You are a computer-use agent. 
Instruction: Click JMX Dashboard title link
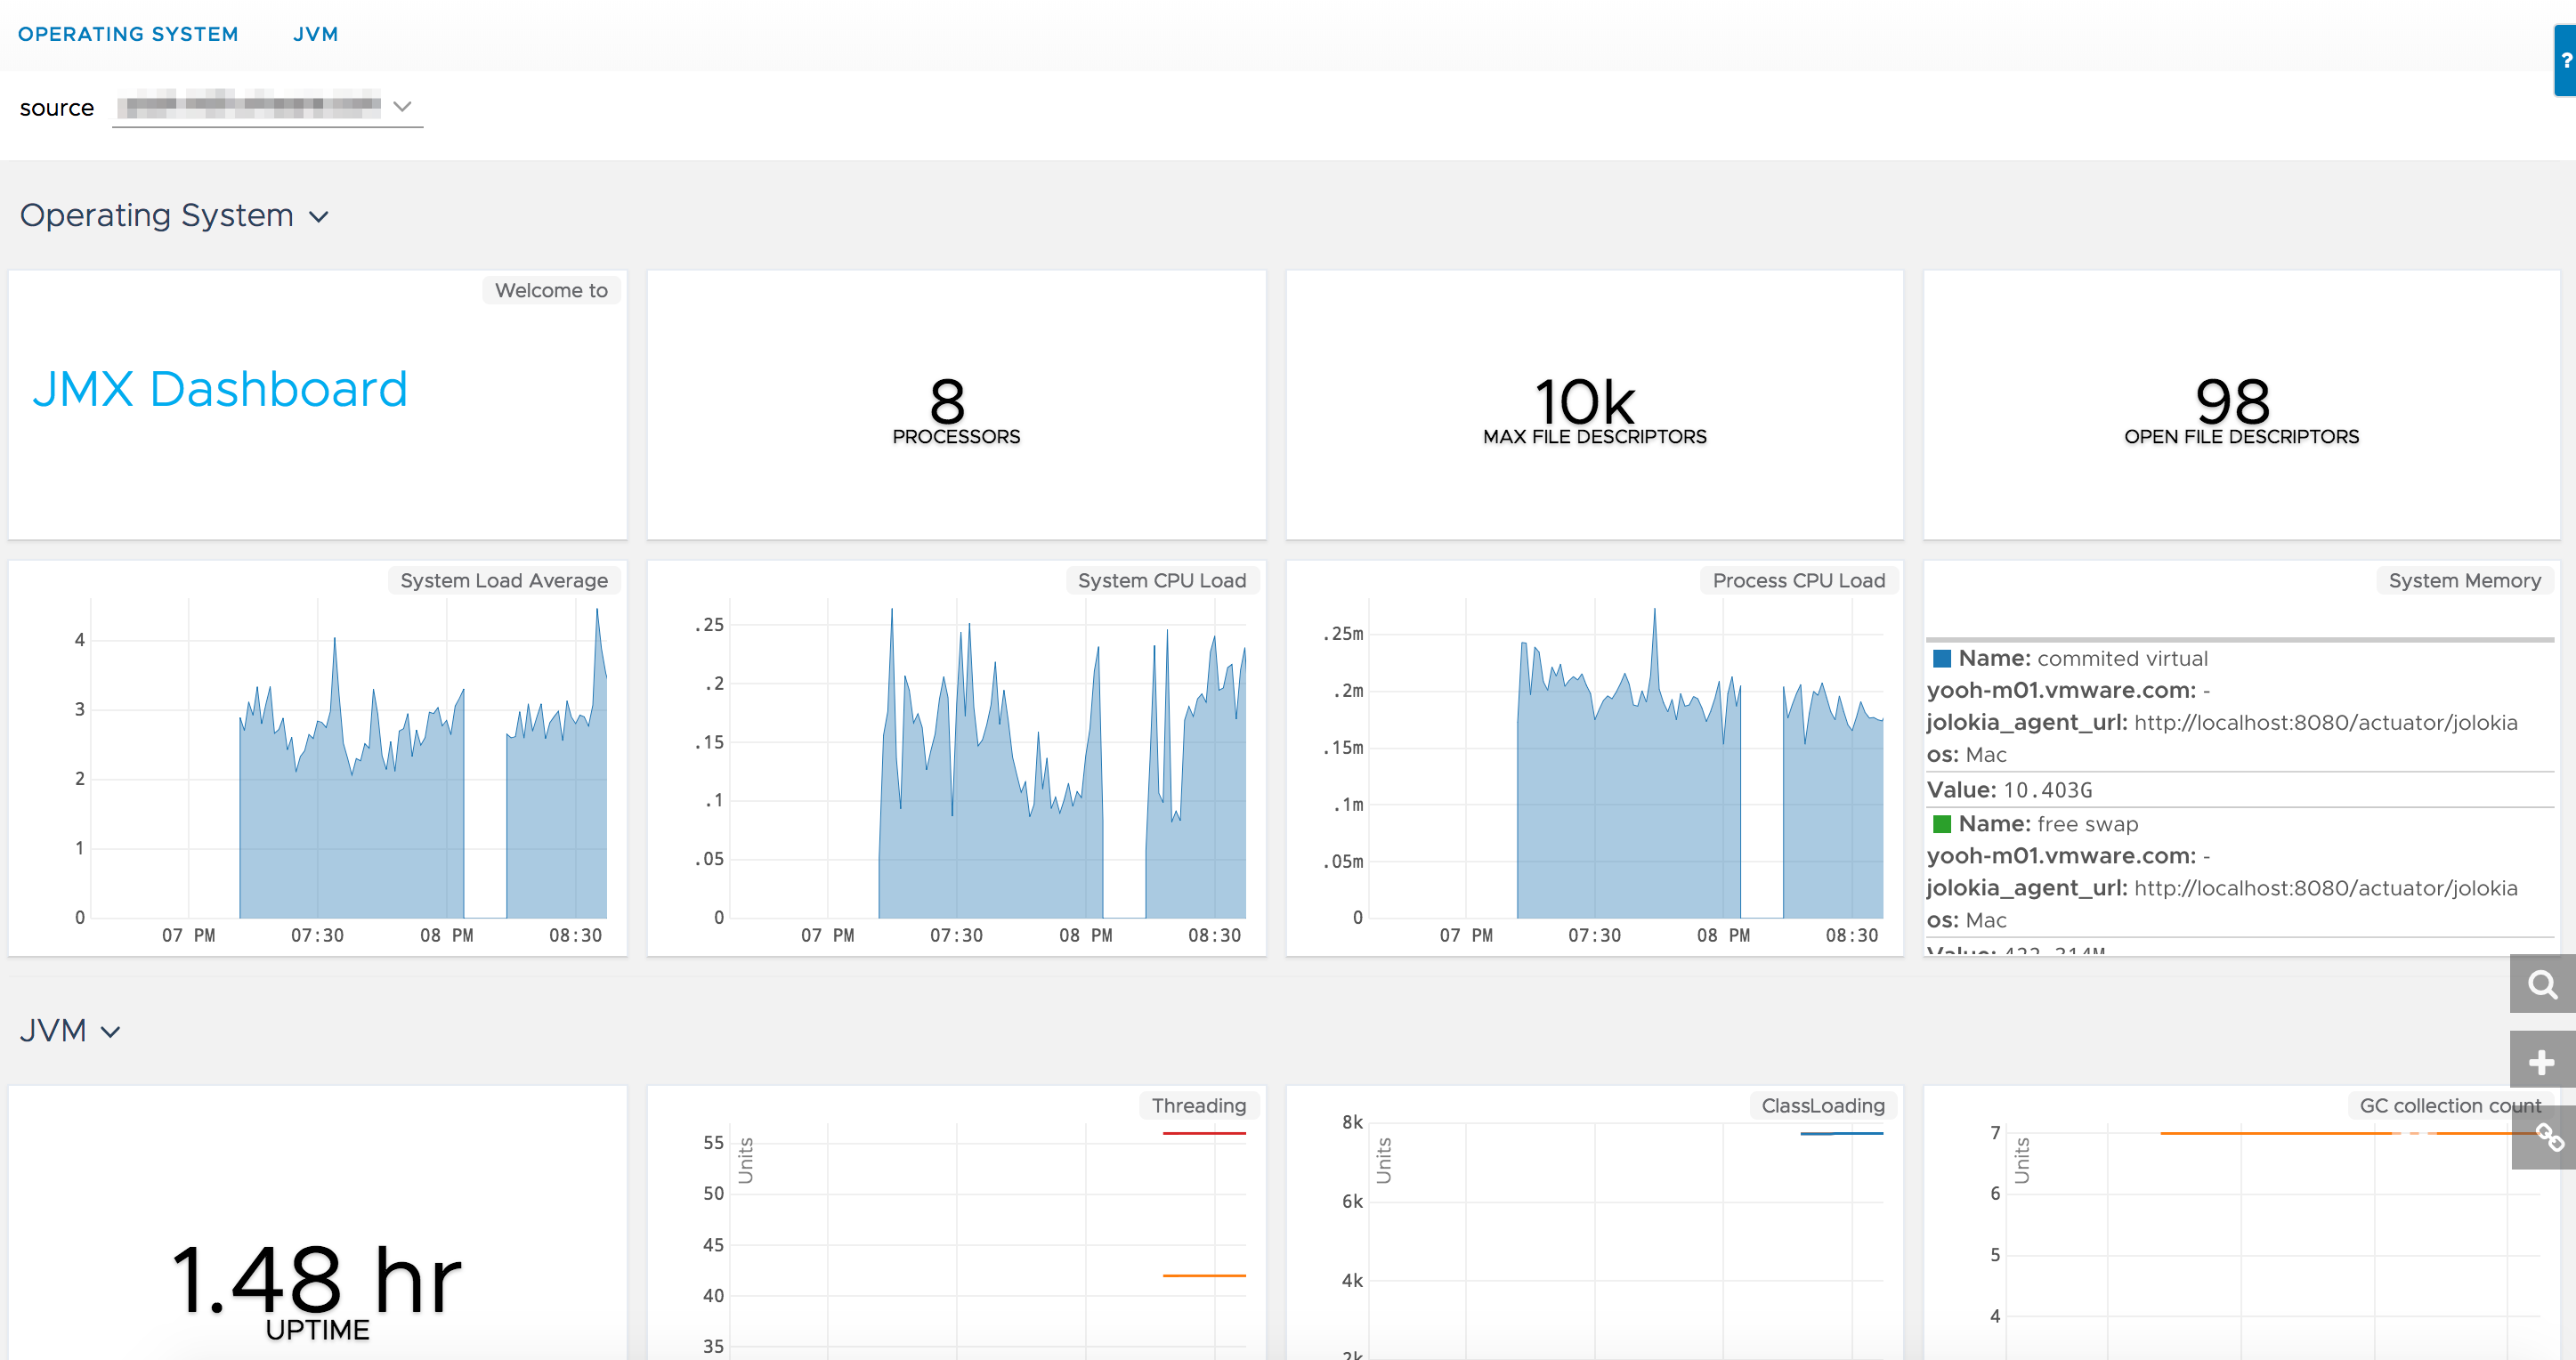tap(220, 389)
